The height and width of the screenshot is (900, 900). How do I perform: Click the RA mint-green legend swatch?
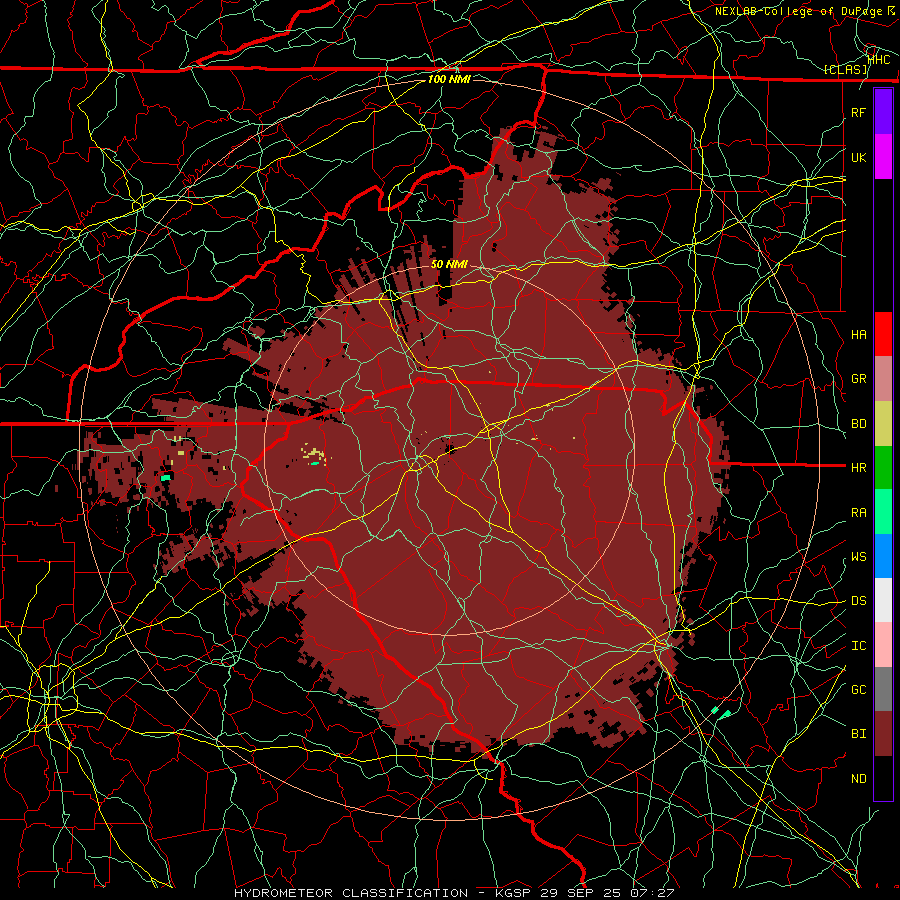pyautogui.click(x=883, y=512)
